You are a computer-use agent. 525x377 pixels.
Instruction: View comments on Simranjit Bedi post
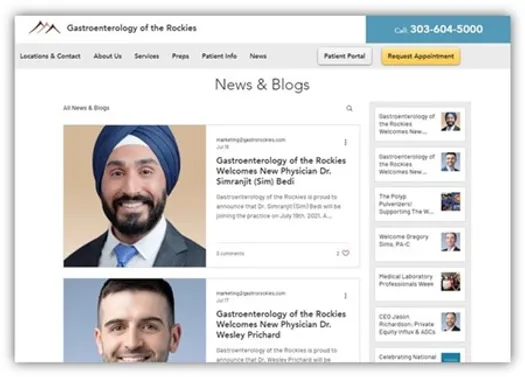point(230,253)
